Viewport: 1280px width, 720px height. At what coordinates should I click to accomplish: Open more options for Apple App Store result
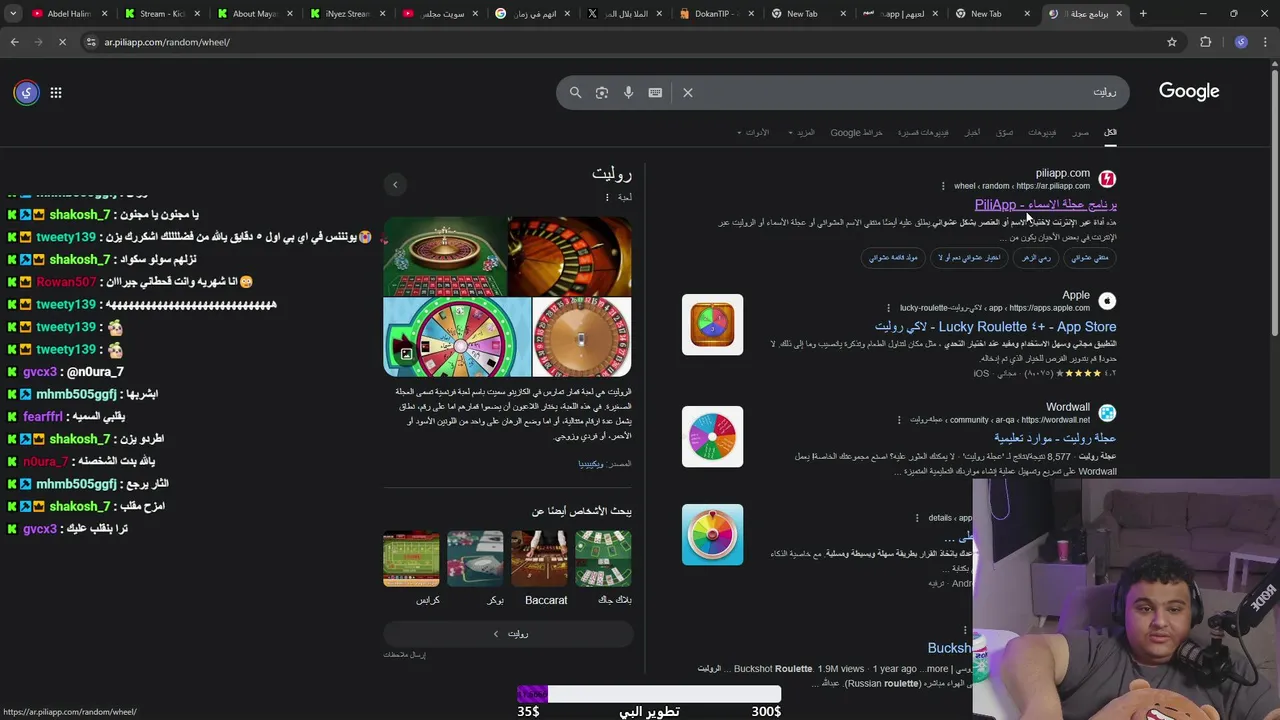point(888,308)
